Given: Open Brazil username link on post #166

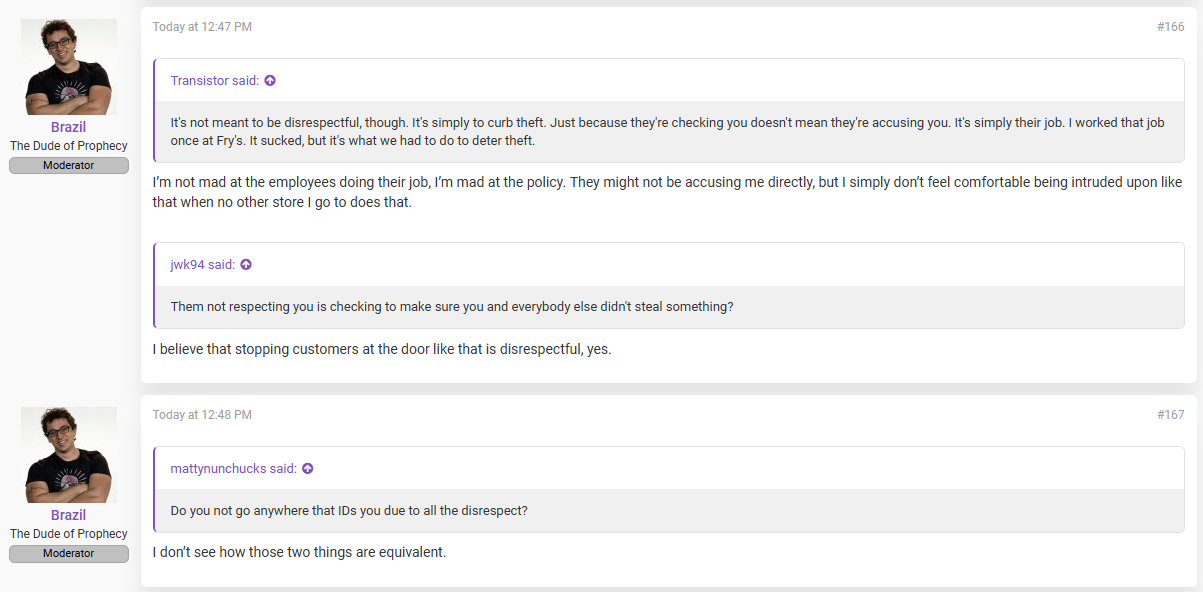Looking at the screenshot, I should (x=69, y=128).
